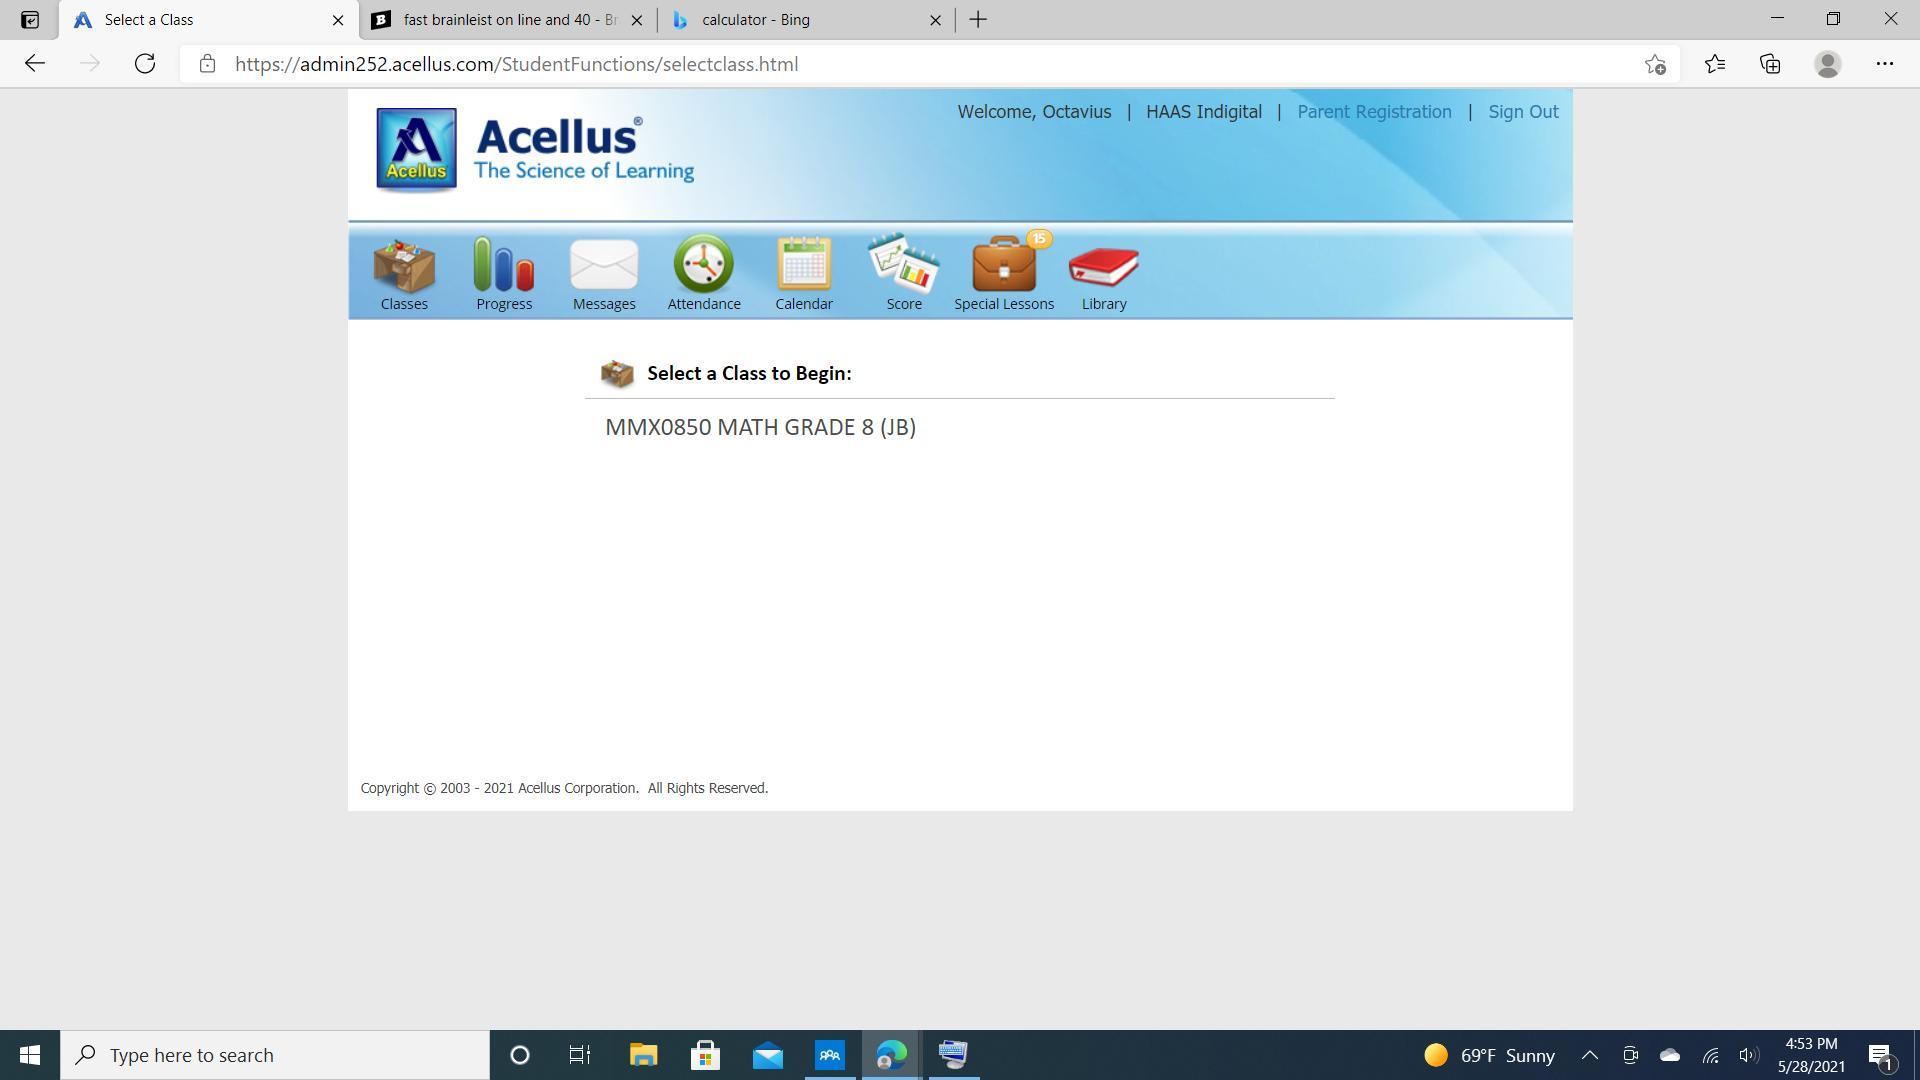Open browser Settings and more menu
Viewport: 1920px width, 1080px height.
1884,64
